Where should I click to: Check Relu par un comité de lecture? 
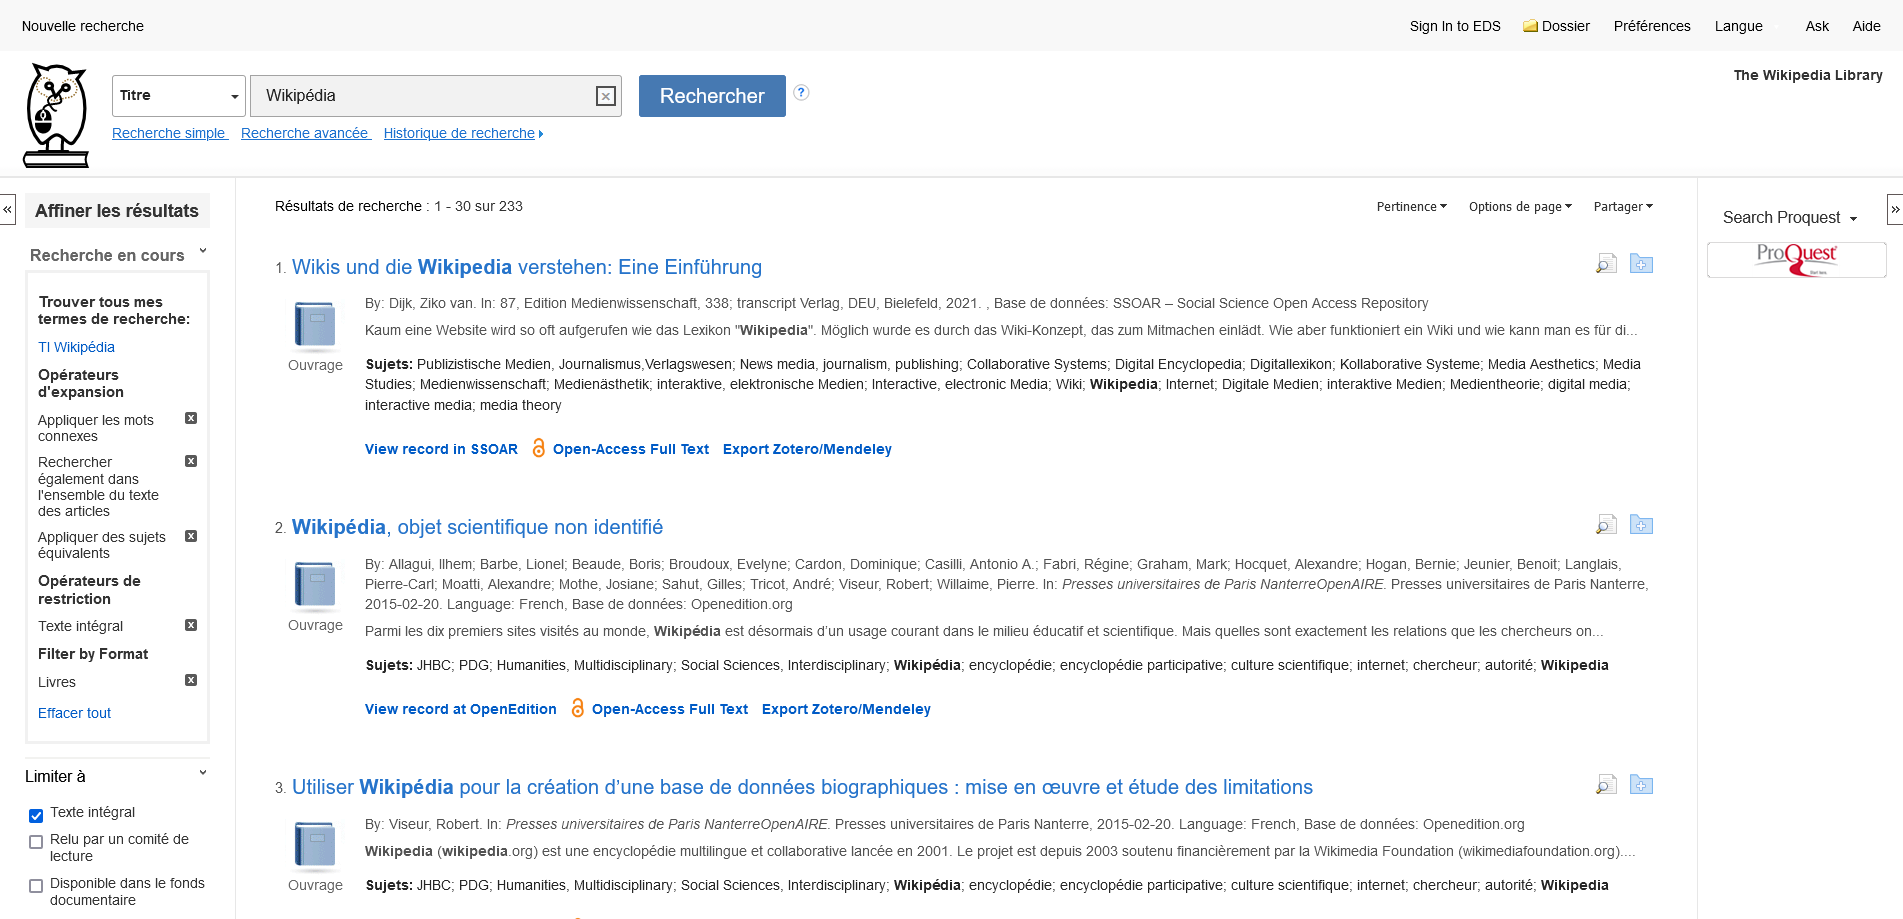pos(36,842)
